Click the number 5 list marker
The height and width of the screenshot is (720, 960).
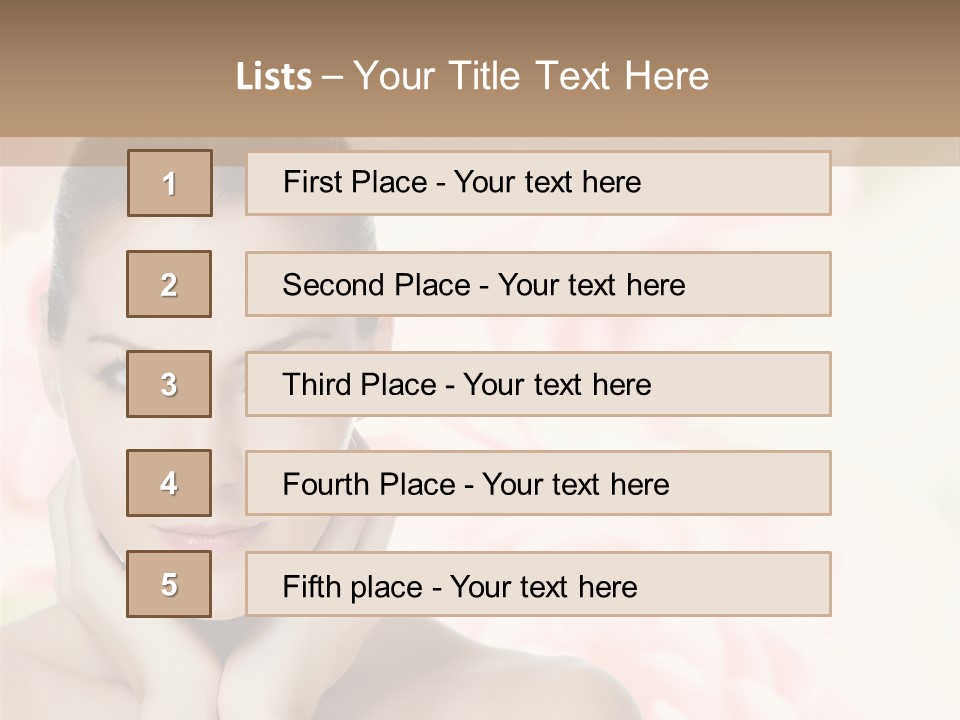tap(169, 584)
